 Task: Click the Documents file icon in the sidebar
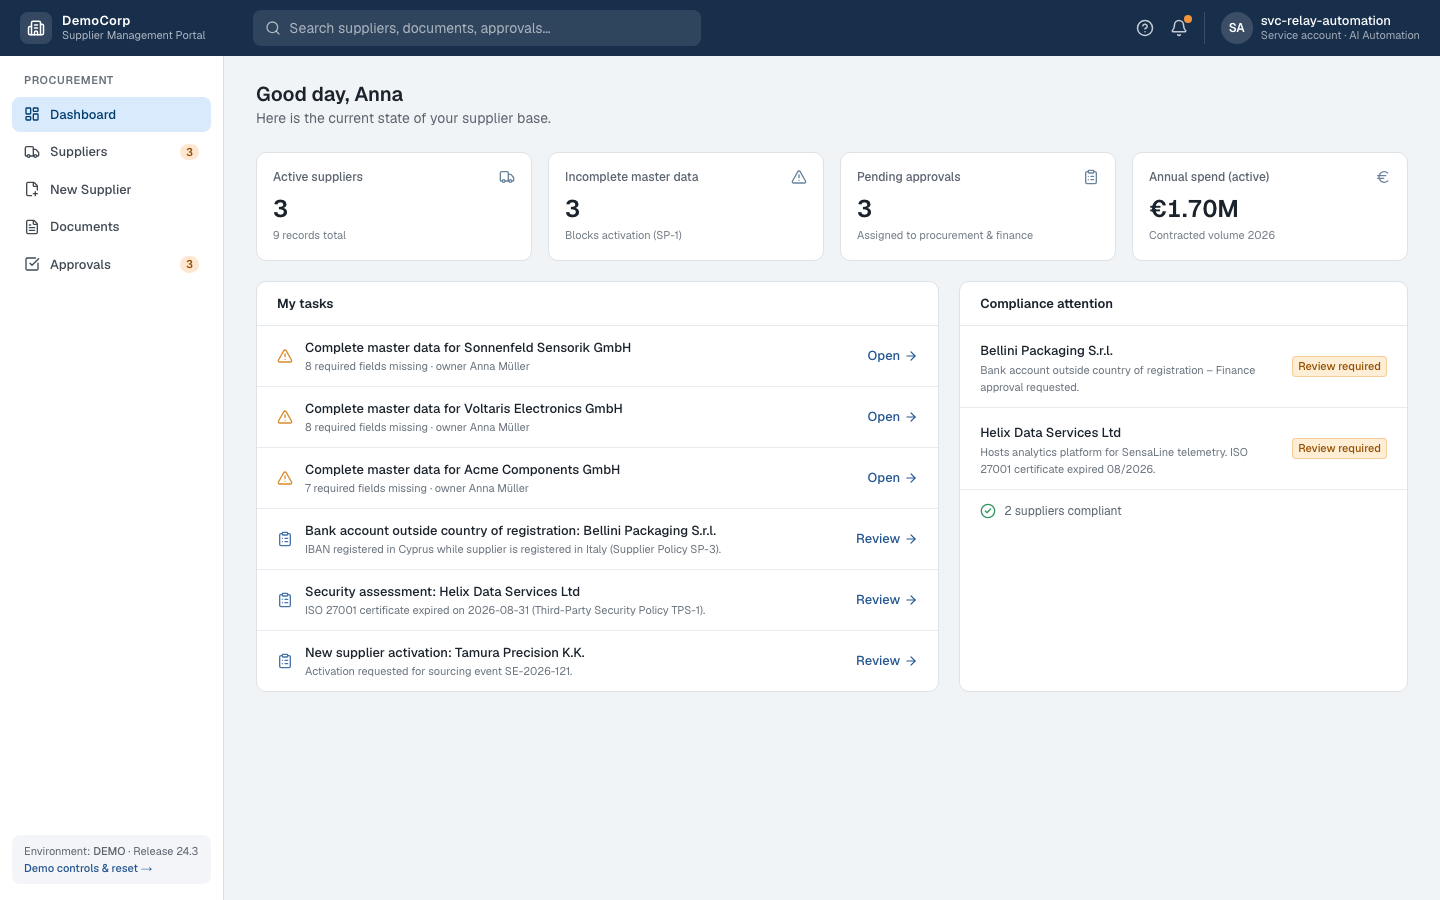point(32,227)
